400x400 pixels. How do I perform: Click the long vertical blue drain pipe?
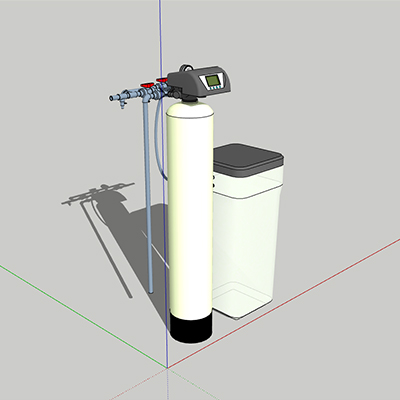148,197
